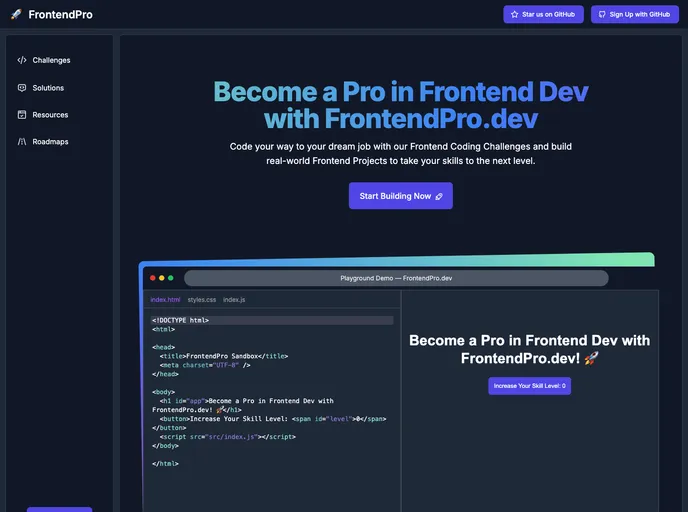Open Solutions in the sidebar
The height and width of the screenshot is (512, 688).
[48, 88]
